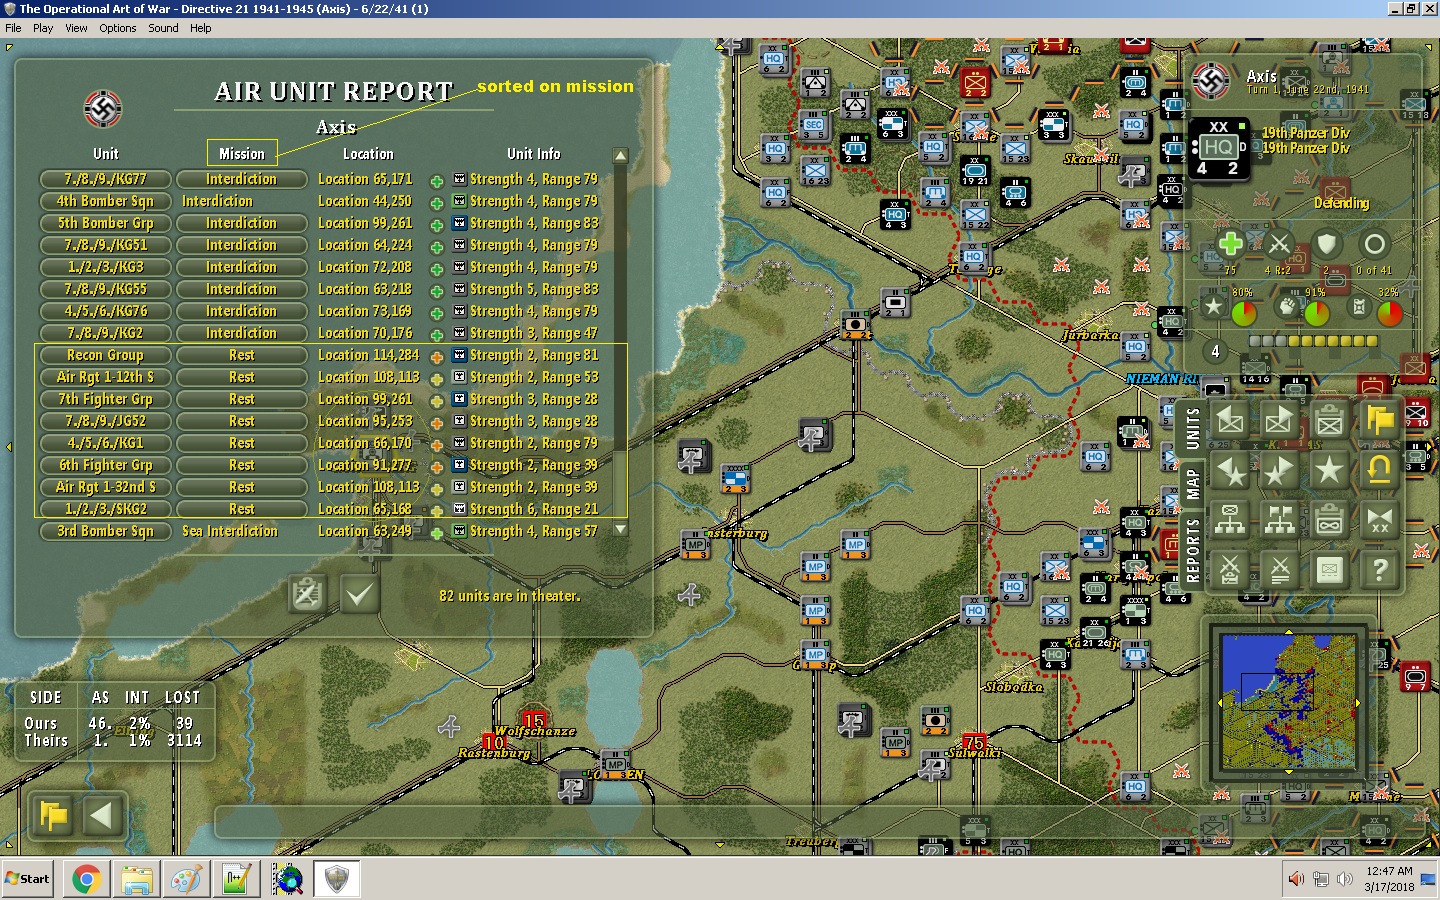The height and width of the screenshot is (900, 1440).
Task: Switch to the UNITS tab
Action: click(1192, 427)
